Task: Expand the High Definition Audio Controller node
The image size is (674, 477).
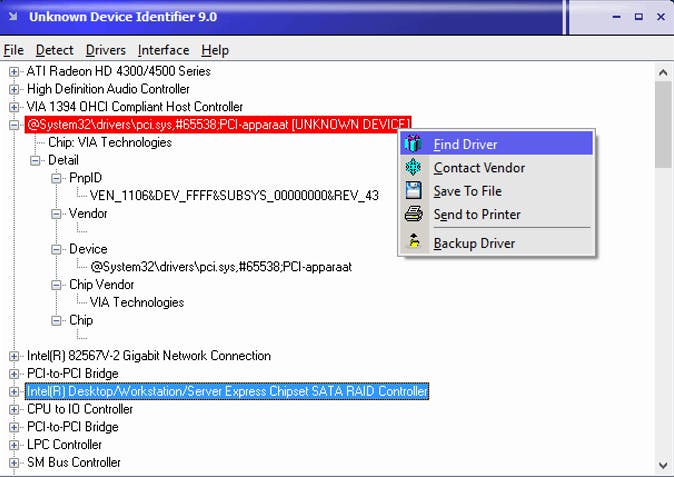Action: 14,89
